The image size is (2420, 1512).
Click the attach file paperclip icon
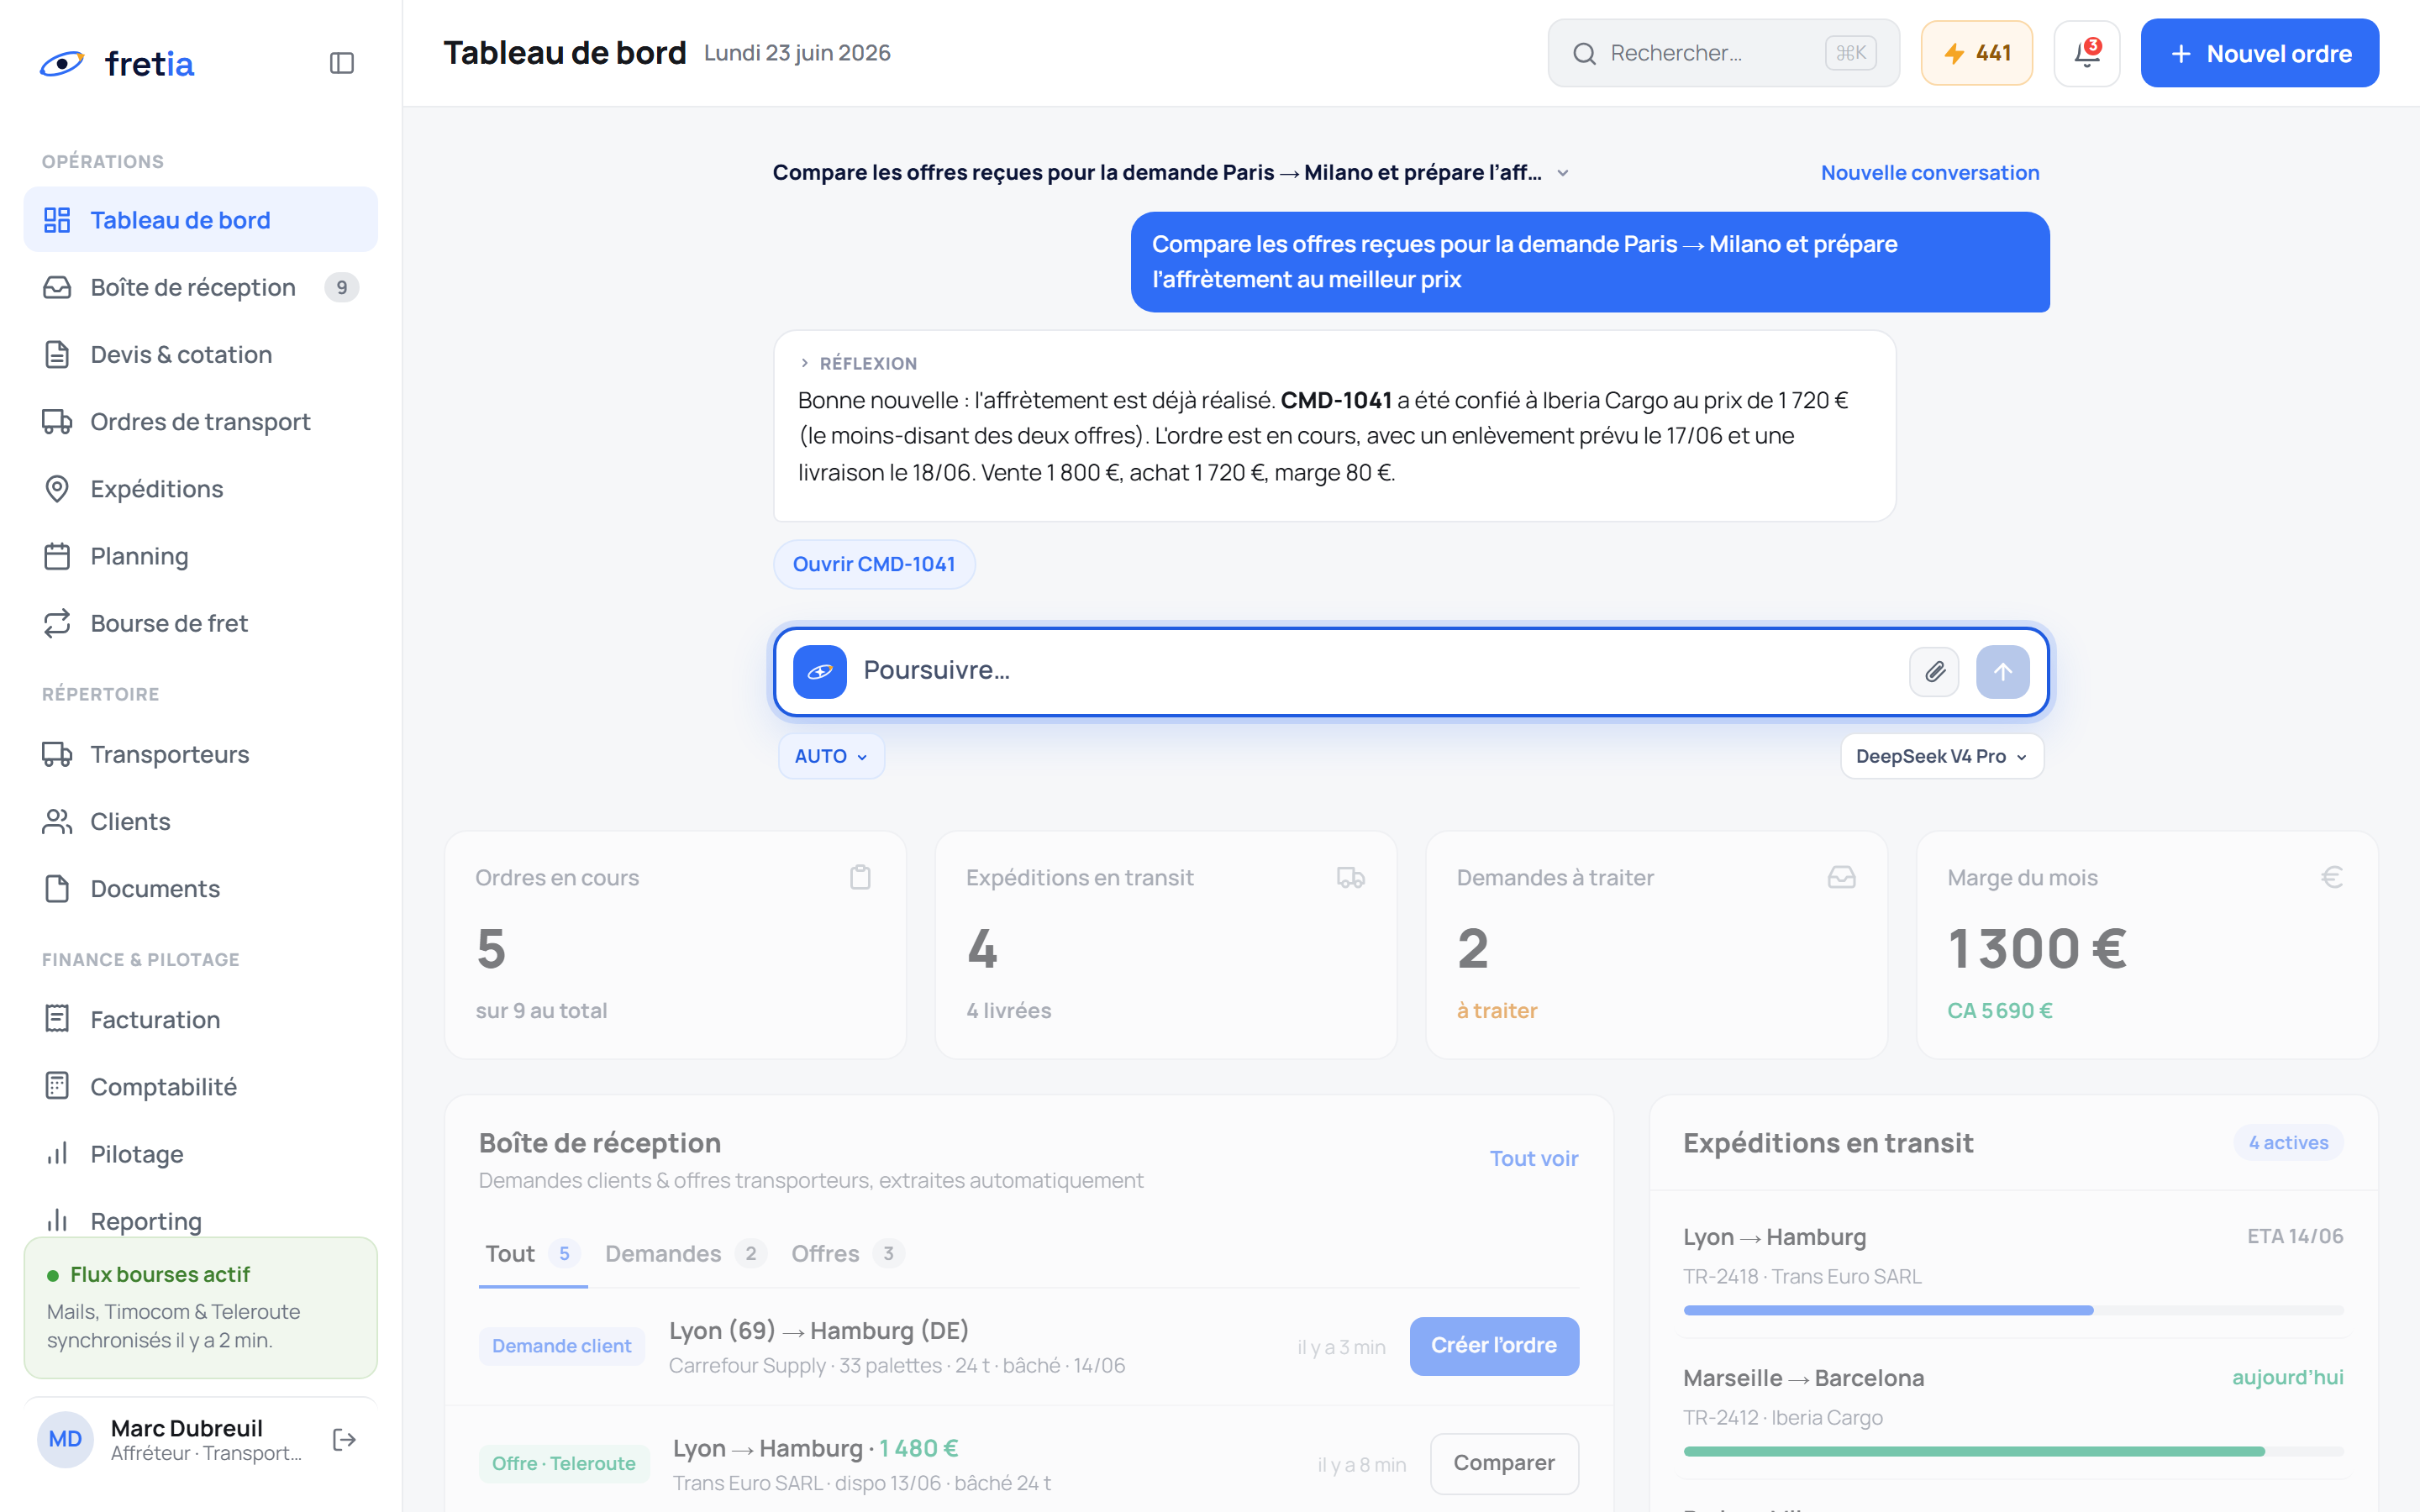[x=1935, y=672]
